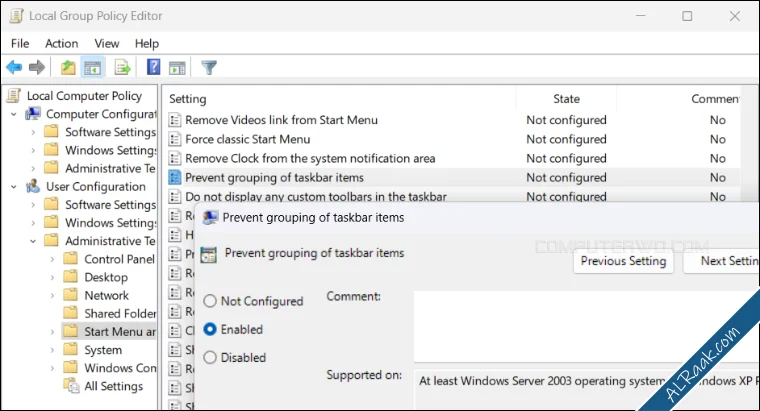Click the System folder icon in tree
Viewport: 760px width, 411px height.
click(x=71, y=349)
